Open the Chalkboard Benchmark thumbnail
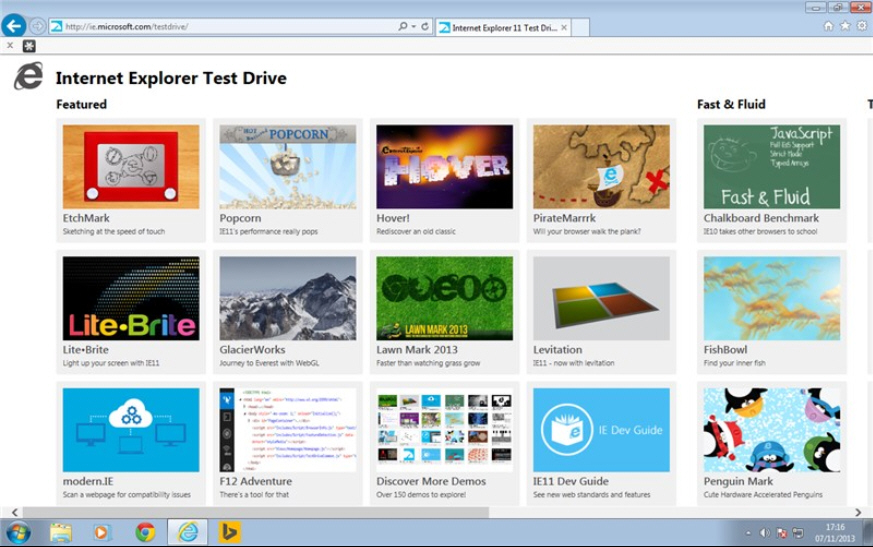Image resolution: width=873 pixels, height=547 pixels. [x=772, y=167]
